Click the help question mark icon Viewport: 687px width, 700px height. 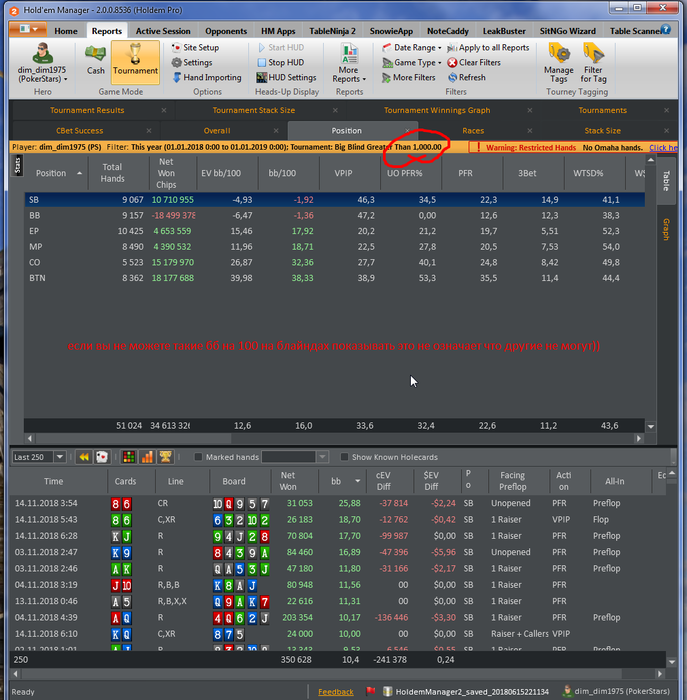point(666,29)
